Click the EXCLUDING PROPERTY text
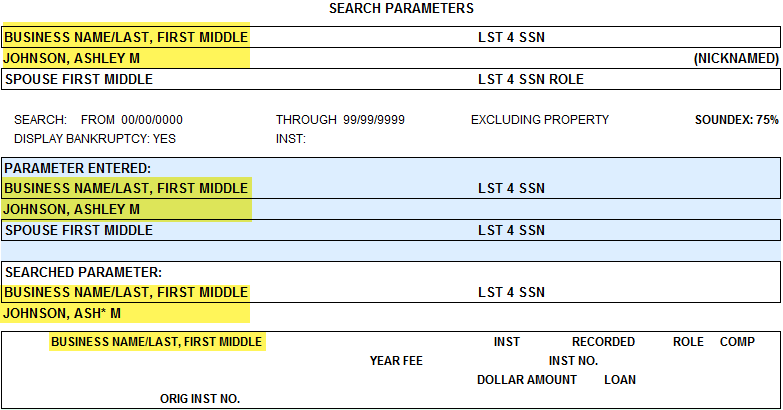 pos(540,120)
